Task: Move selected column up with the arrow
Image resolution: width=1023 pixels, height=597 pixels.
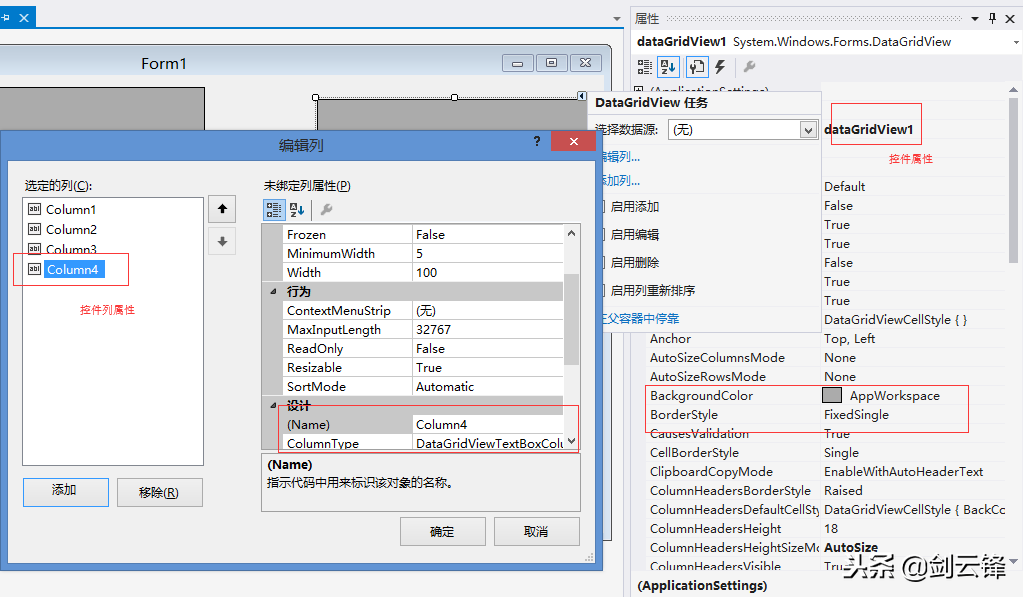Action: coord(222,209)
